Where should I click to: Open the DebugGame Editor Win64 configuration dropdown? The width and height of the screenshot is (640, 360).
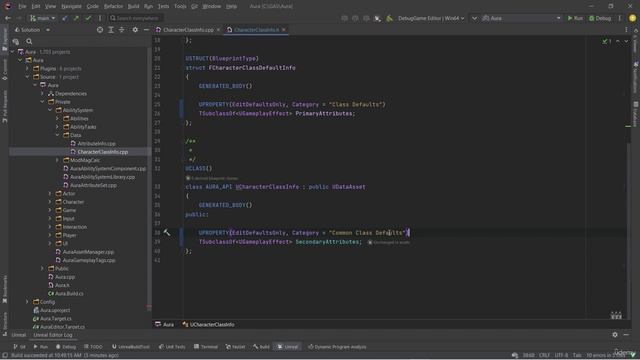[x=431, y=18]
